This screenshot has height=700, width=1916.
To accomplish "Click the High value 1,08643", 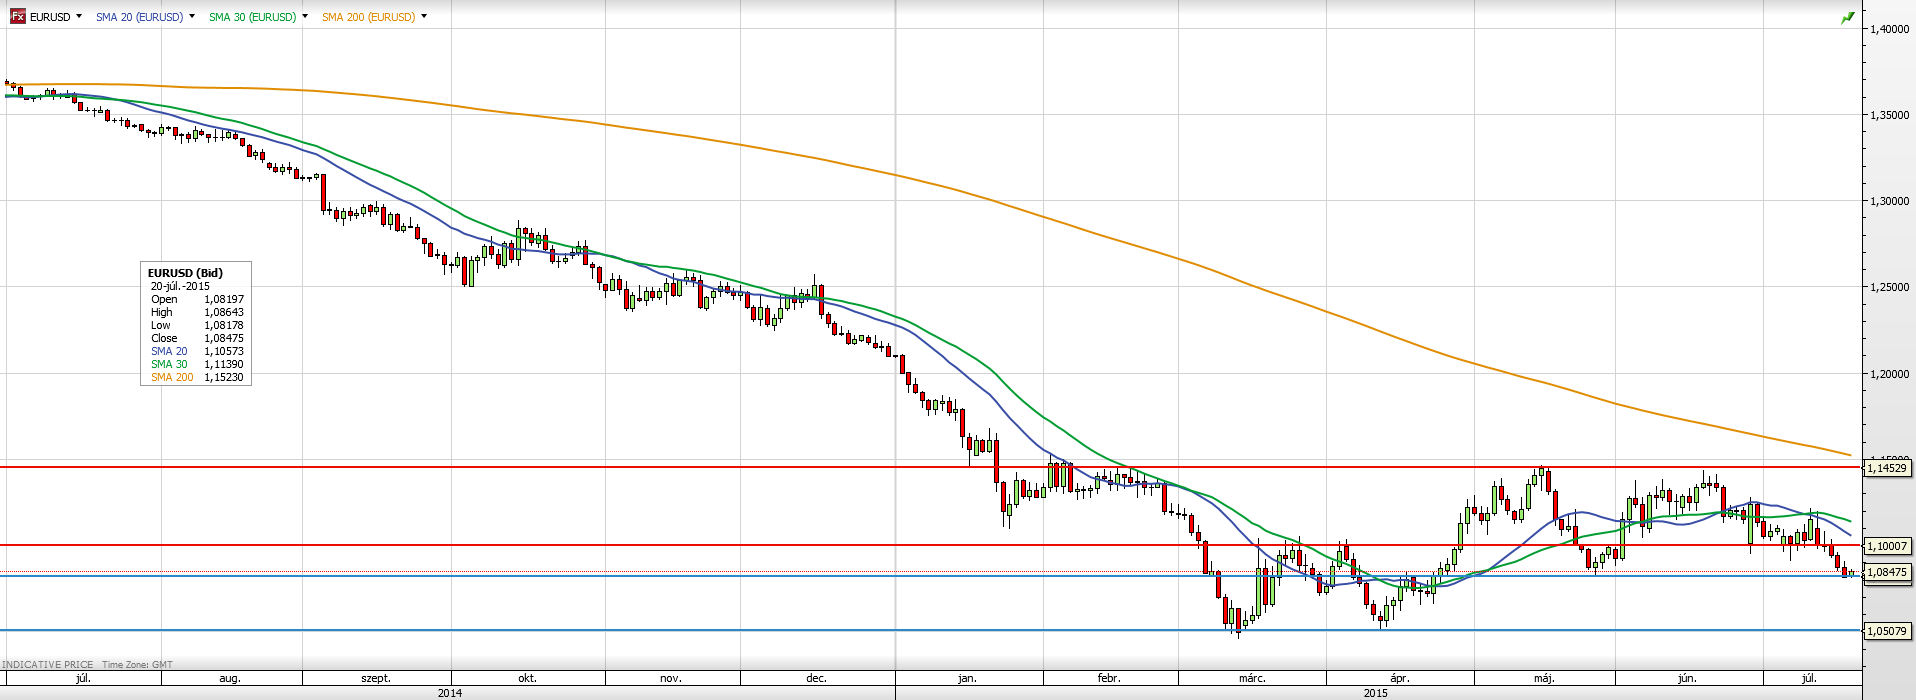I will (224, 312).
